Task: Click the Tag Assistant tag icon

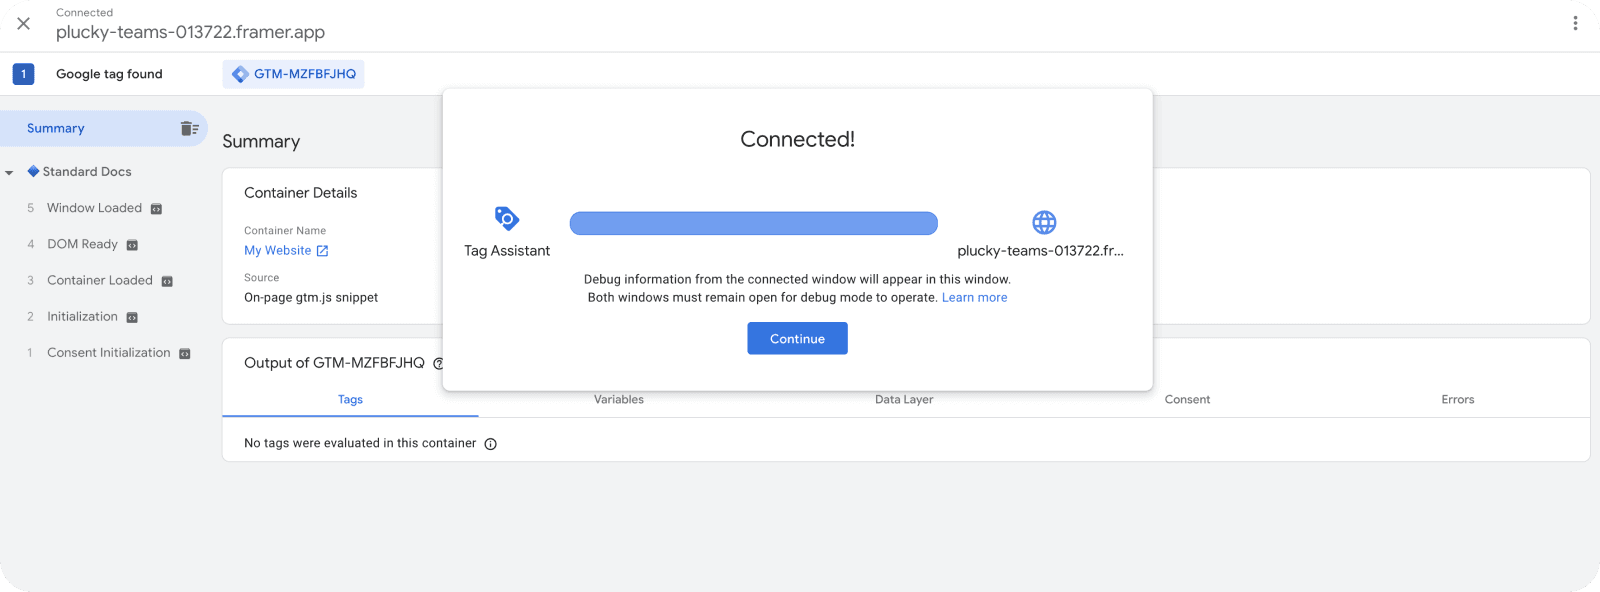Action: tap(507, 218)
